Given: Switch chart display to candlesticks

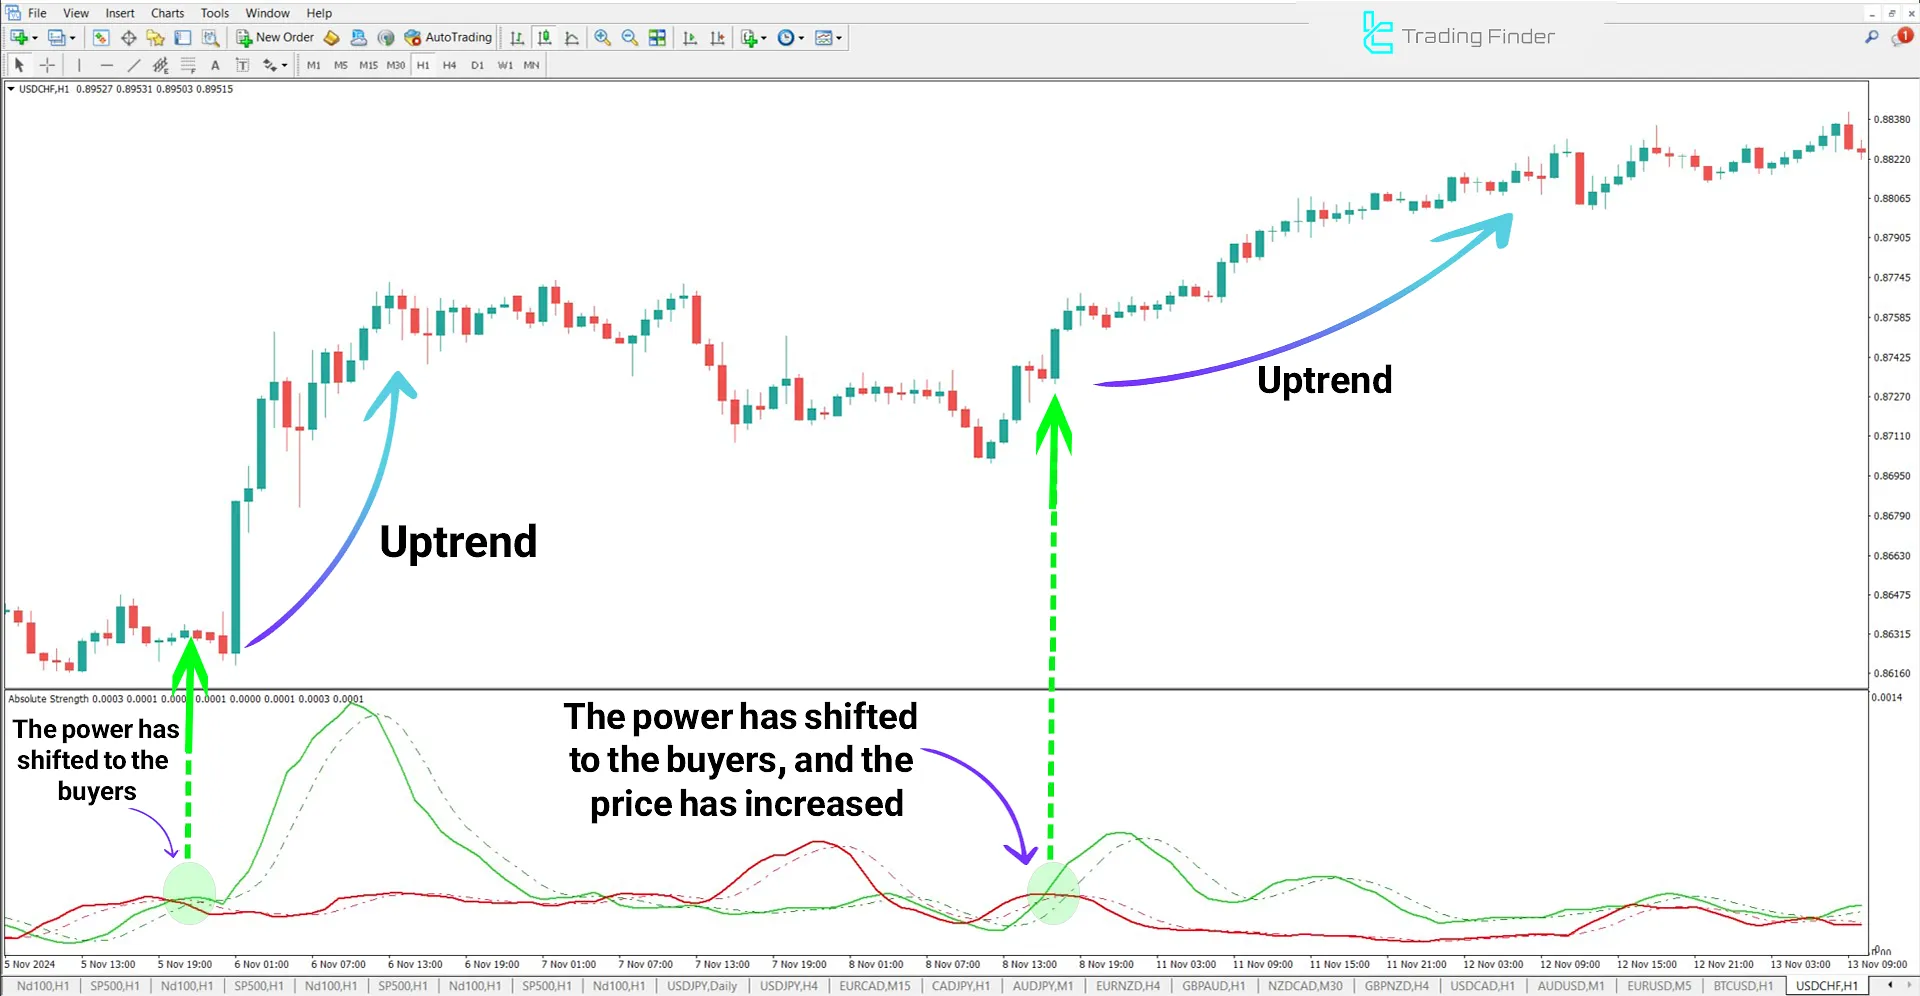Looking at the screenshot, I should point(544,38).
